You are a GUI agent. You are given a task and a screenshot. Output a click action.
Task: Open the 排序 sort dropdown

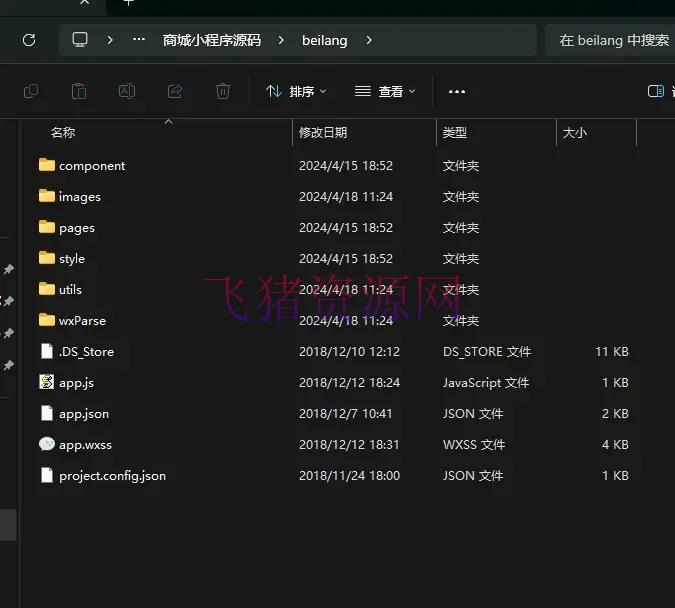(296, 91)
